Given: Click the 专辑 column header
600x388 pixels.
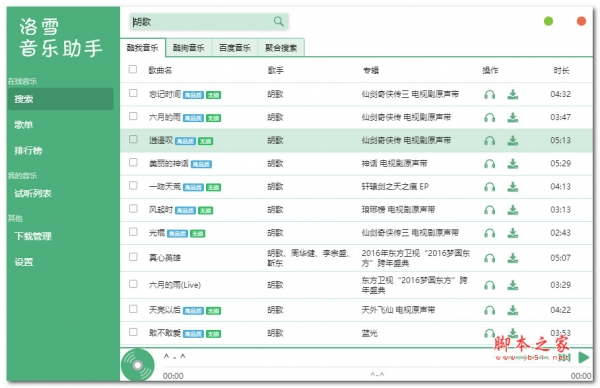Looking at the screenshot, I should 371,70.
